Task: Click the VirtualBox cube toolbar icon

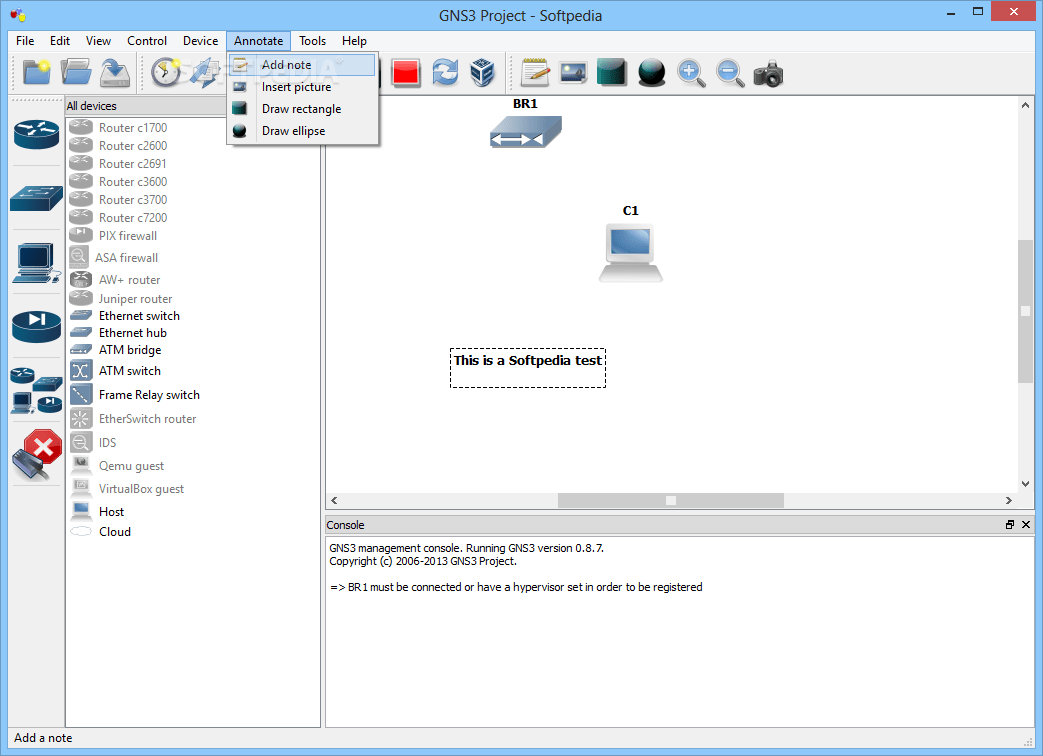Action: (x=482, y=72)
